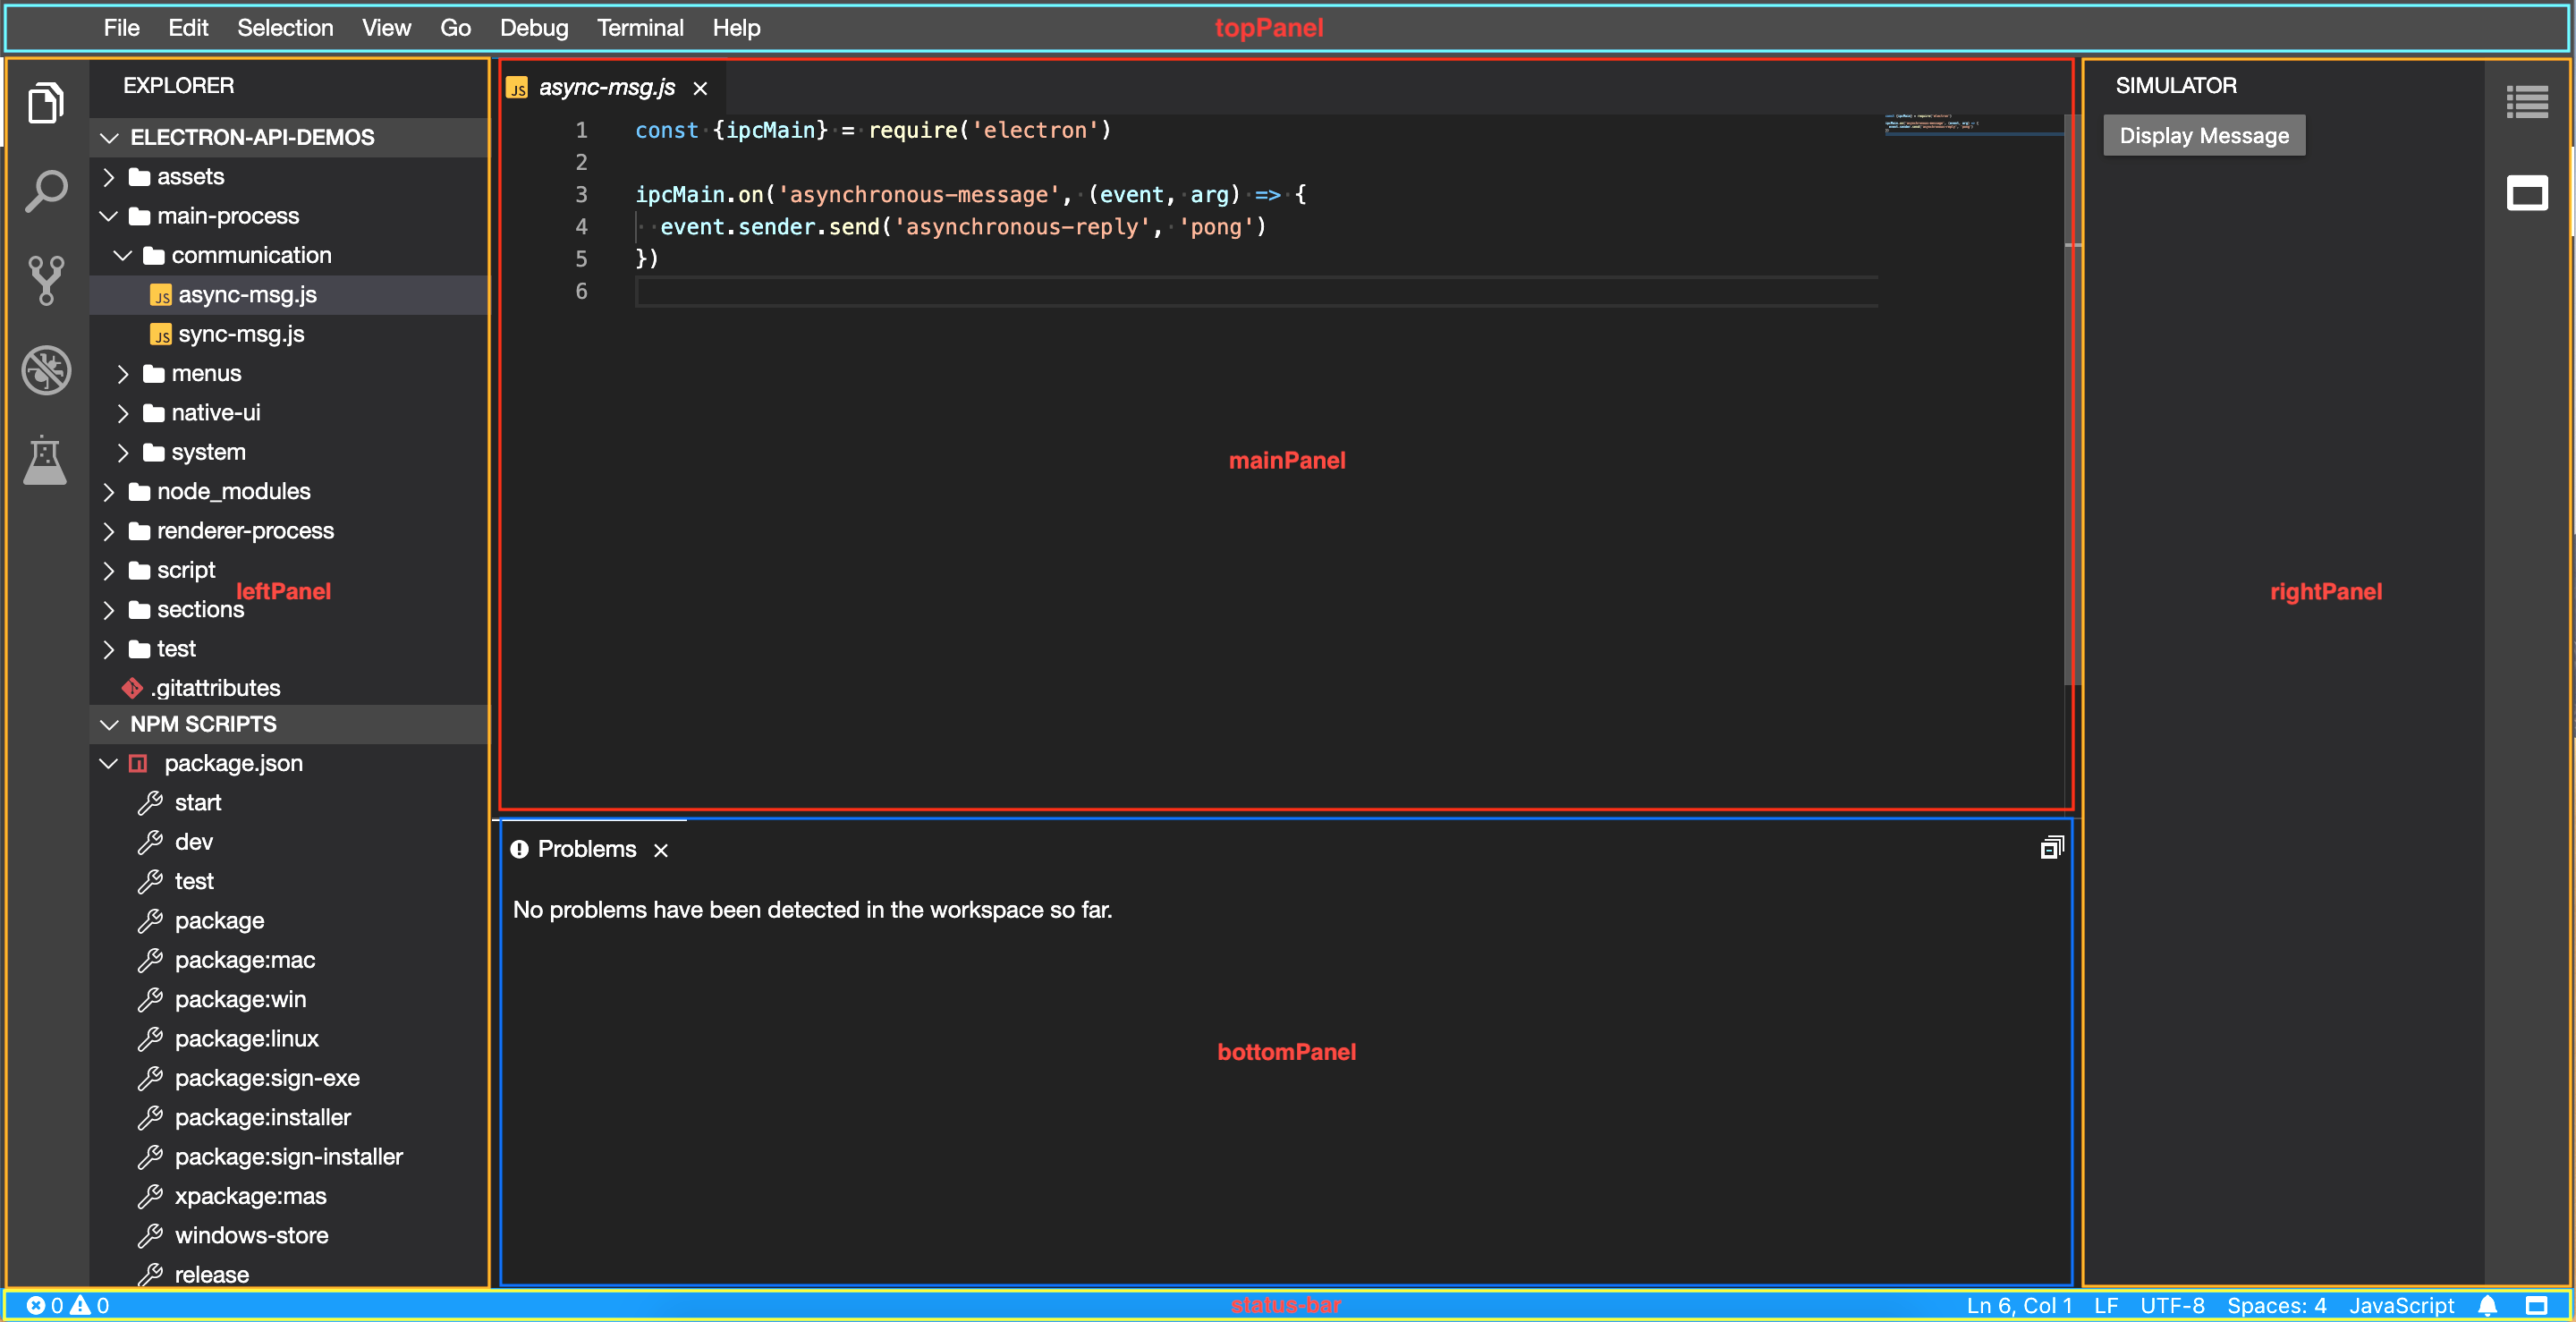2576x1322 pixels.
Task: Collapse the NPM SCRIPTS section
Action: pos(203,724)
